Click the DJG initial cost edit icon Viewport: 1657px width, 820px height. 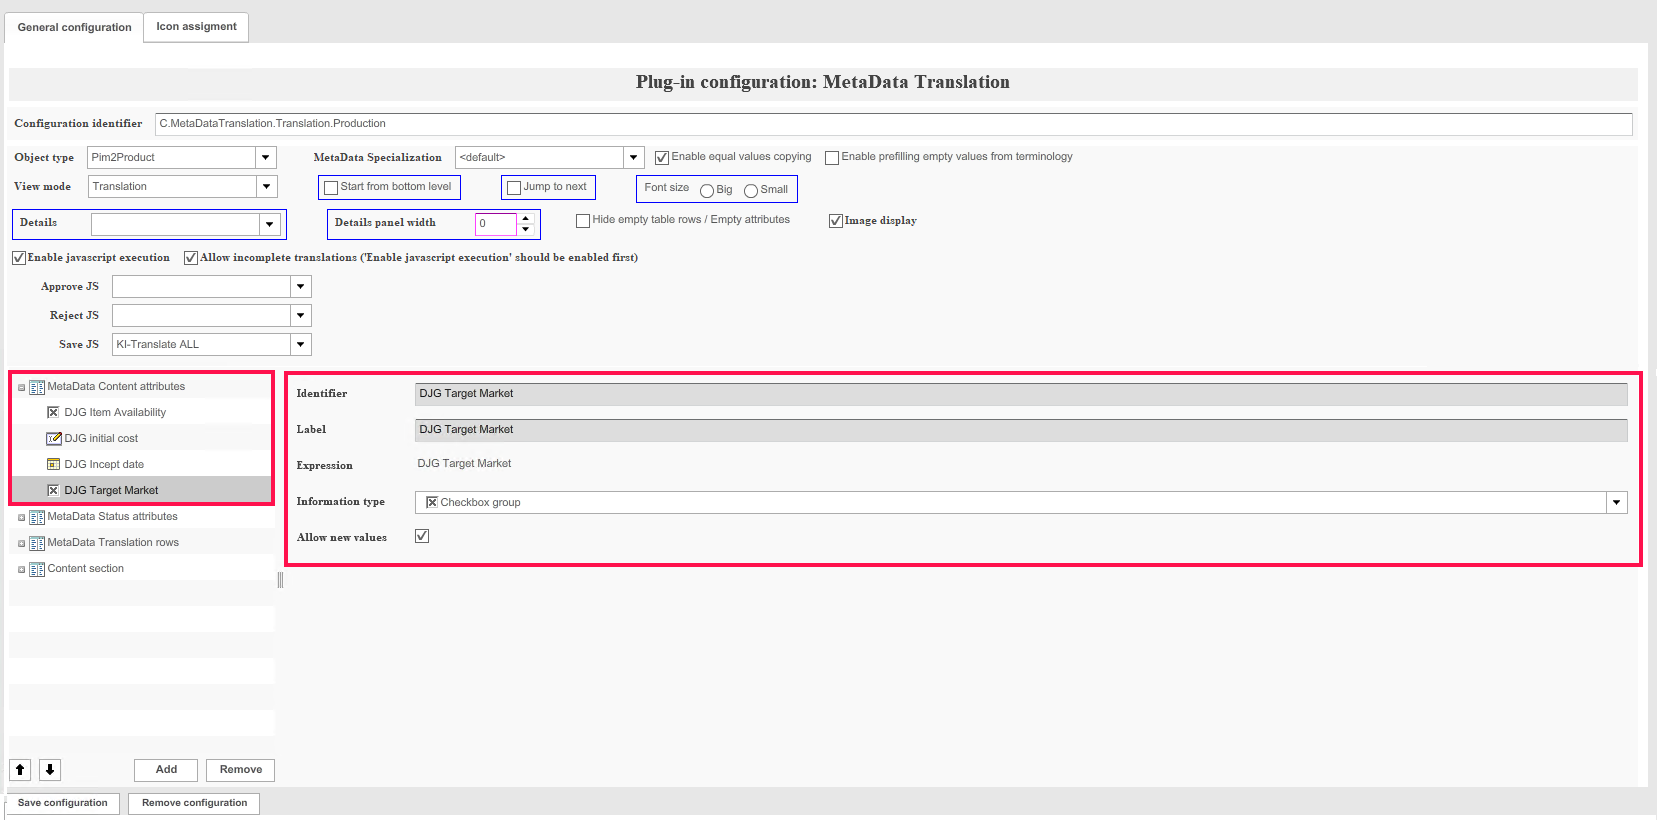54,438
